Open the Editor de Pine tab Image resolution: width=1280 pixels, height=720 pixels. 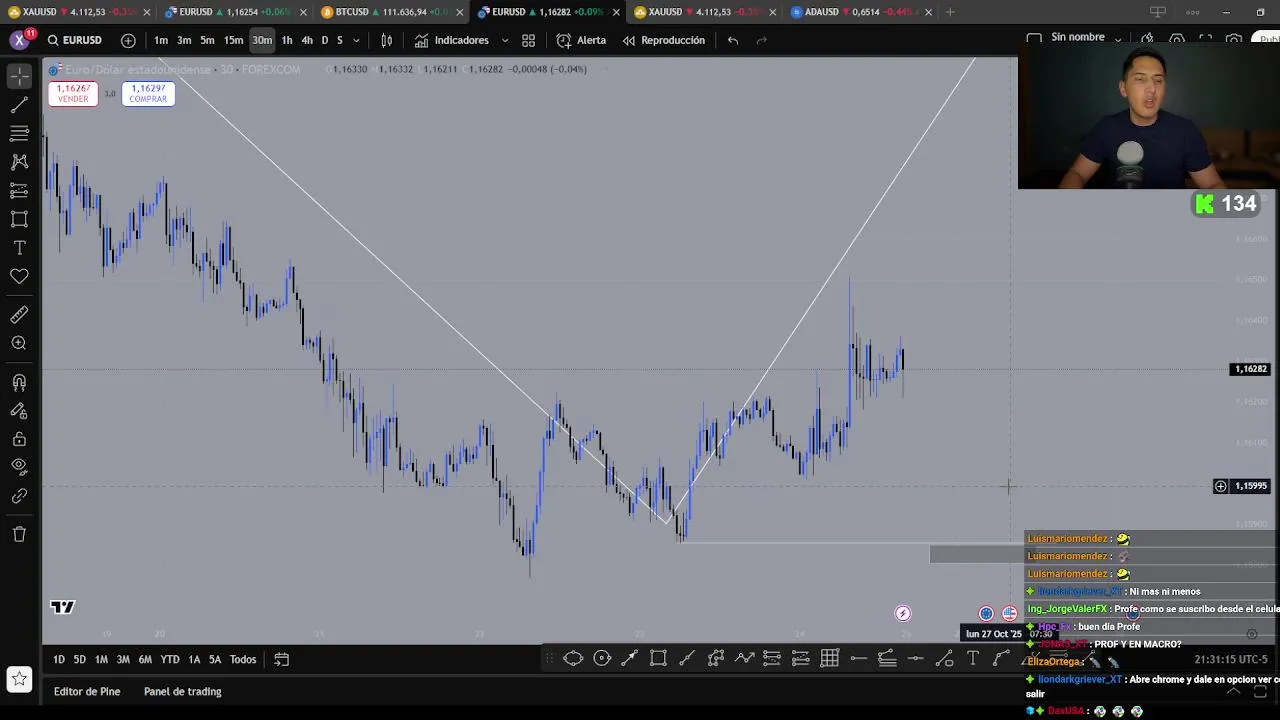point(87,691)
